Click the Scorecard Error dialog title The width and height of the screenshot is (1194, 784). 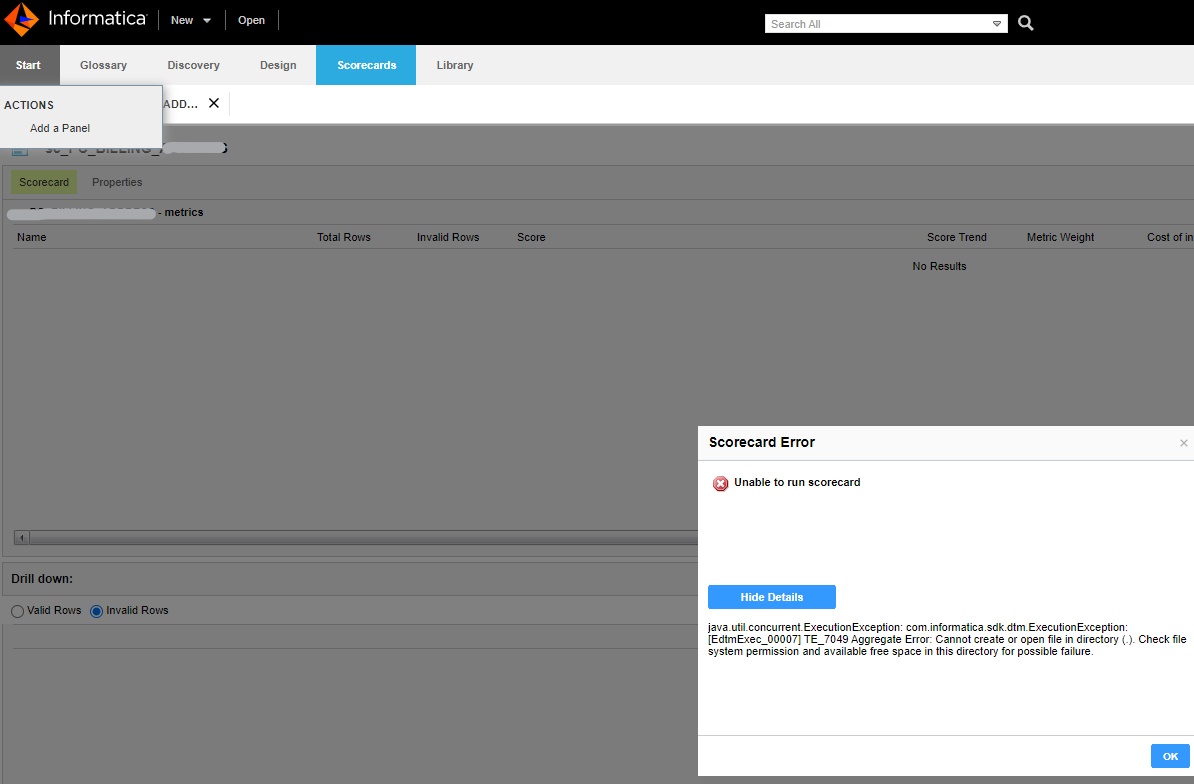761,442
